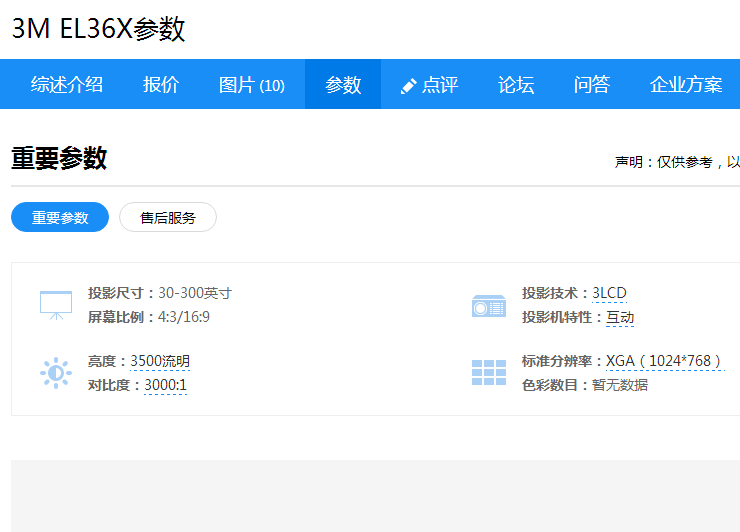
Task: Select the 参数 tab
Action: [x=343, y=84]
